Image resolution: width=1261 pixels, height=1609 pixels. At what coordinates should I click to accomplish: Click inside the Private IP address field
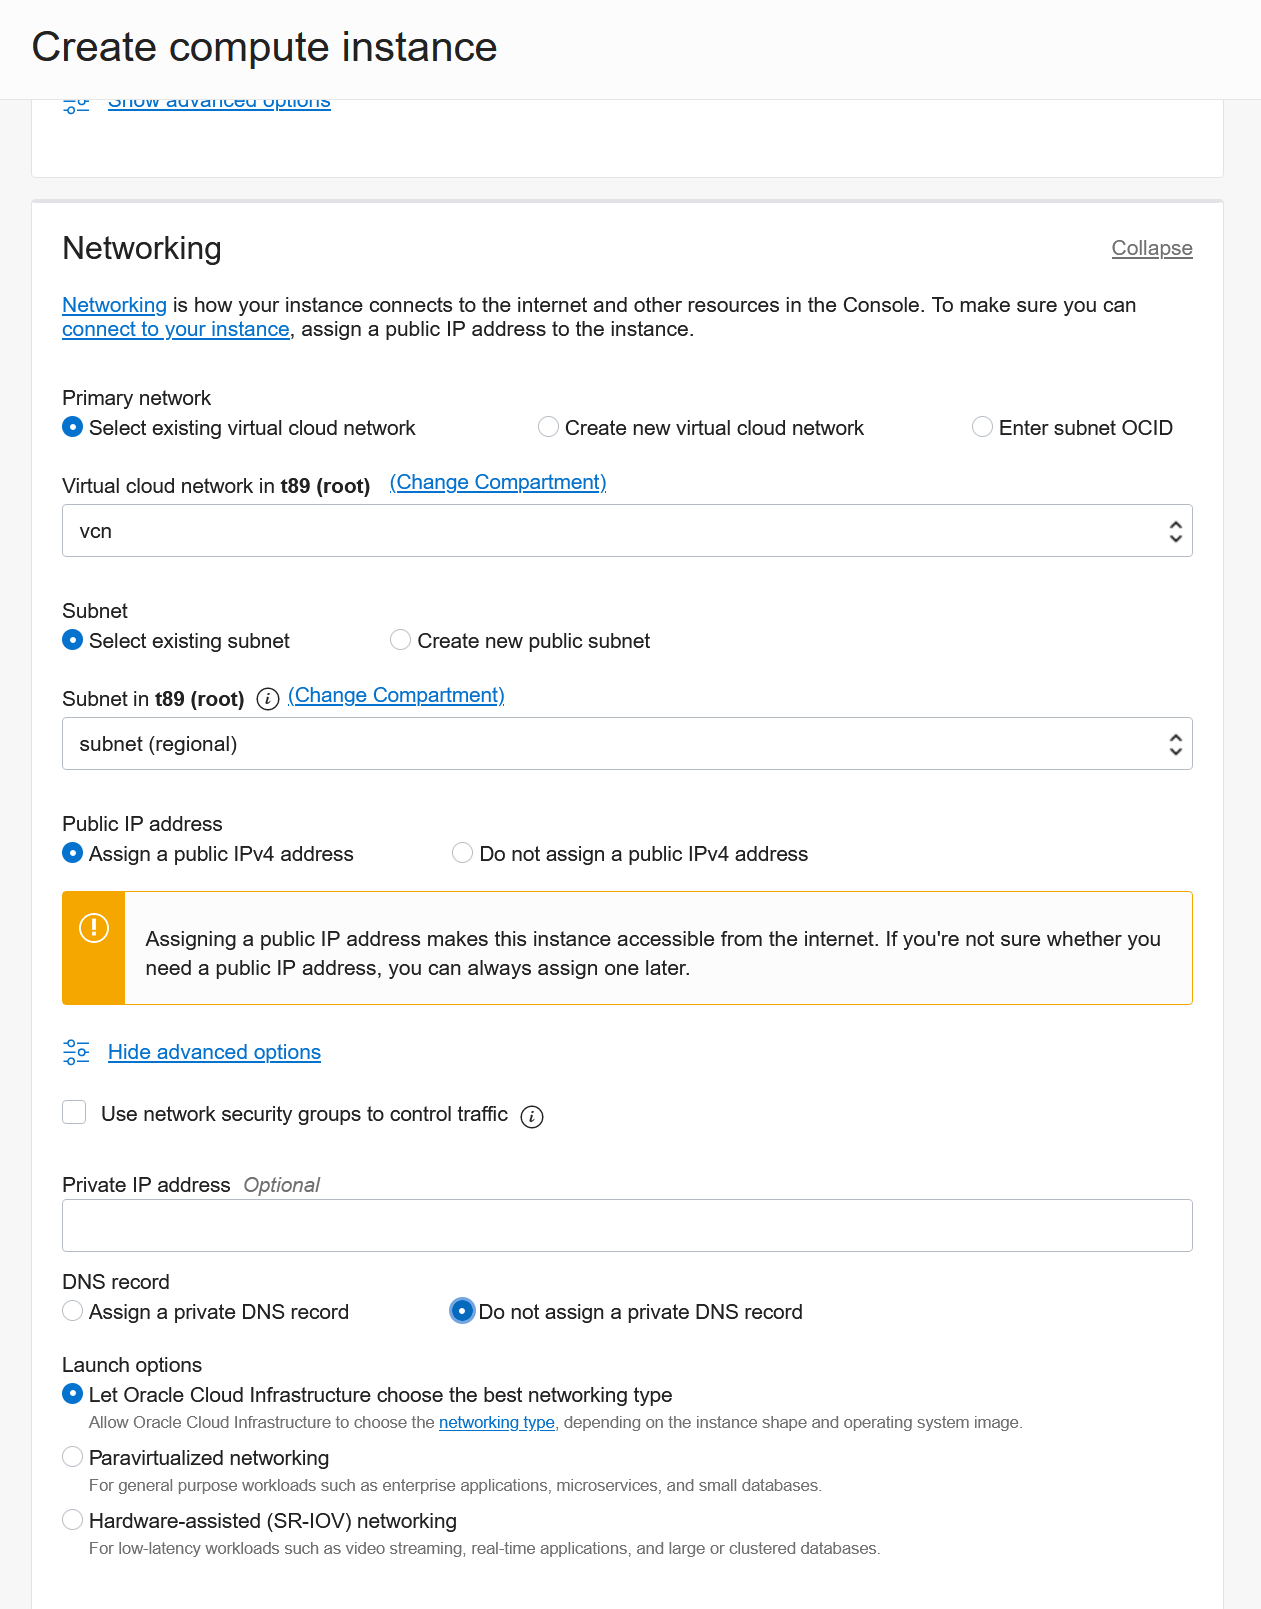pyautogui.click(x=627, y=1224)
